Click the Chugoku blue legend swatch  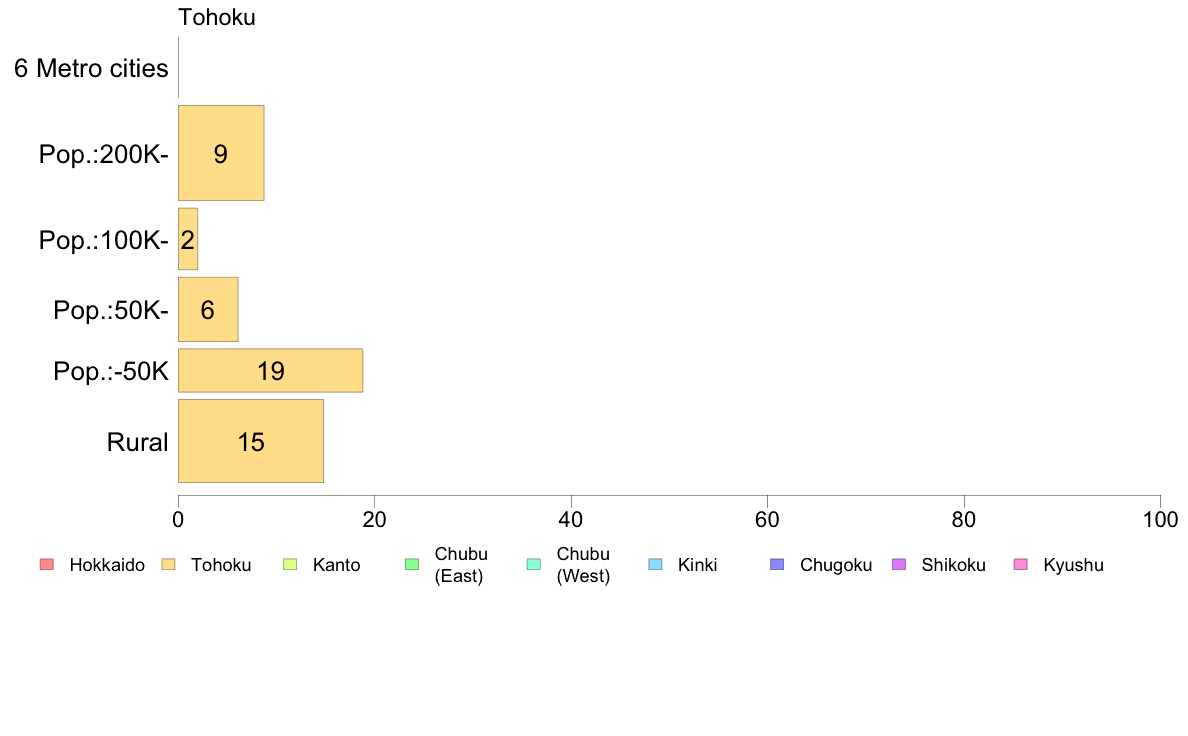[777, 565]
